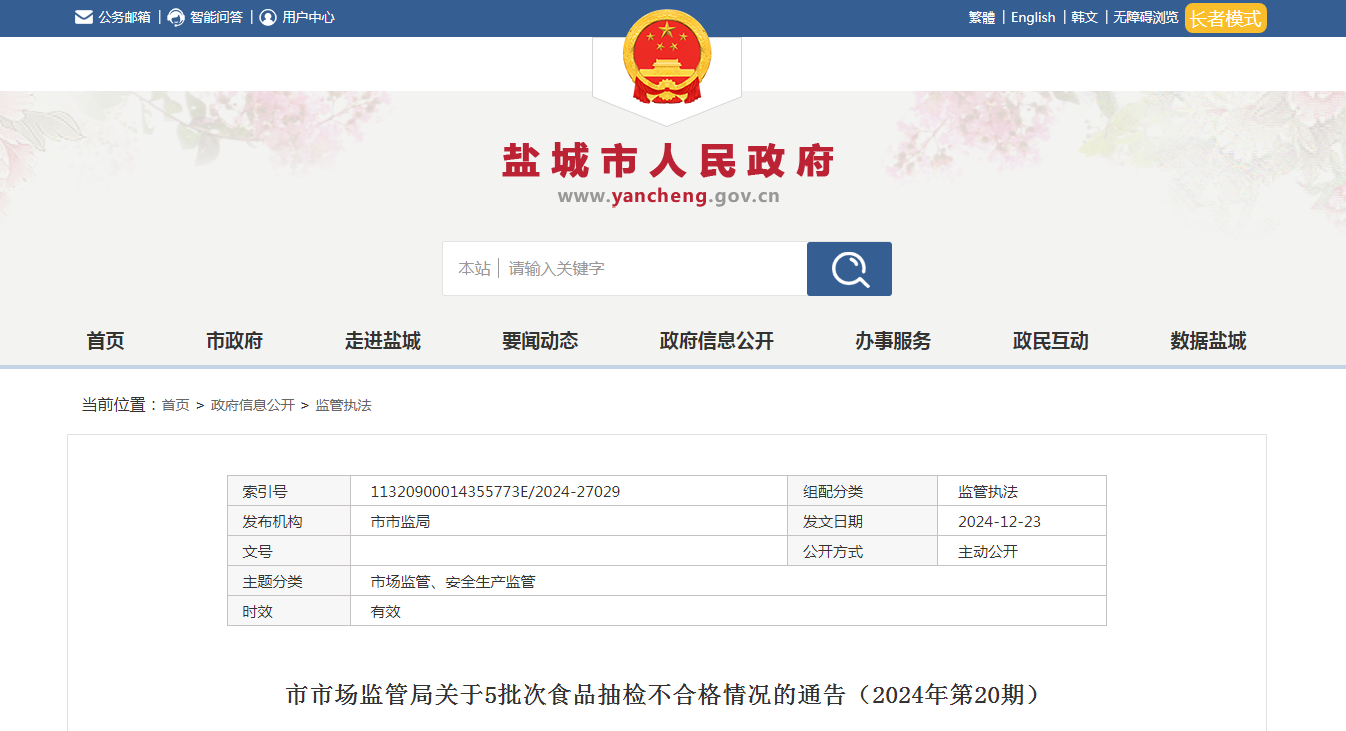
Task: Activate the 长者模式 button
Action: pyautogui.click(x=1226, y=18)
